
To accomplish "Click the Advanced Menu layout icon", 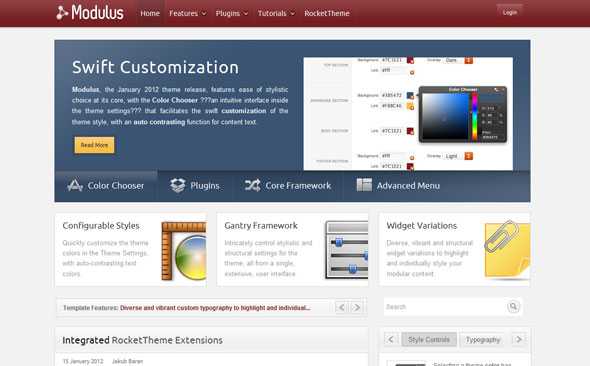I will click(364, 185).
